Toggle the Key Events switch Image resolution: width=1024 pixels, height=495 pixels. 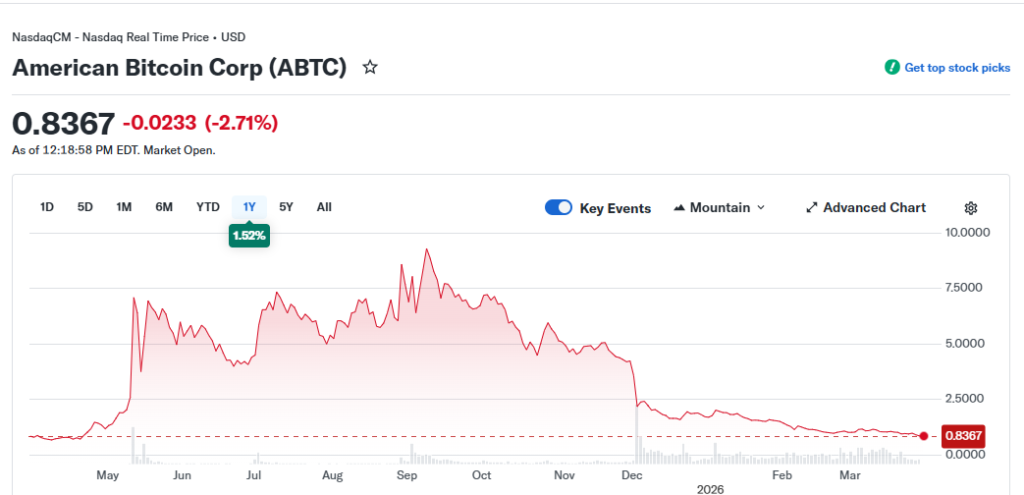pyautogui.click(x=559, y=208)
